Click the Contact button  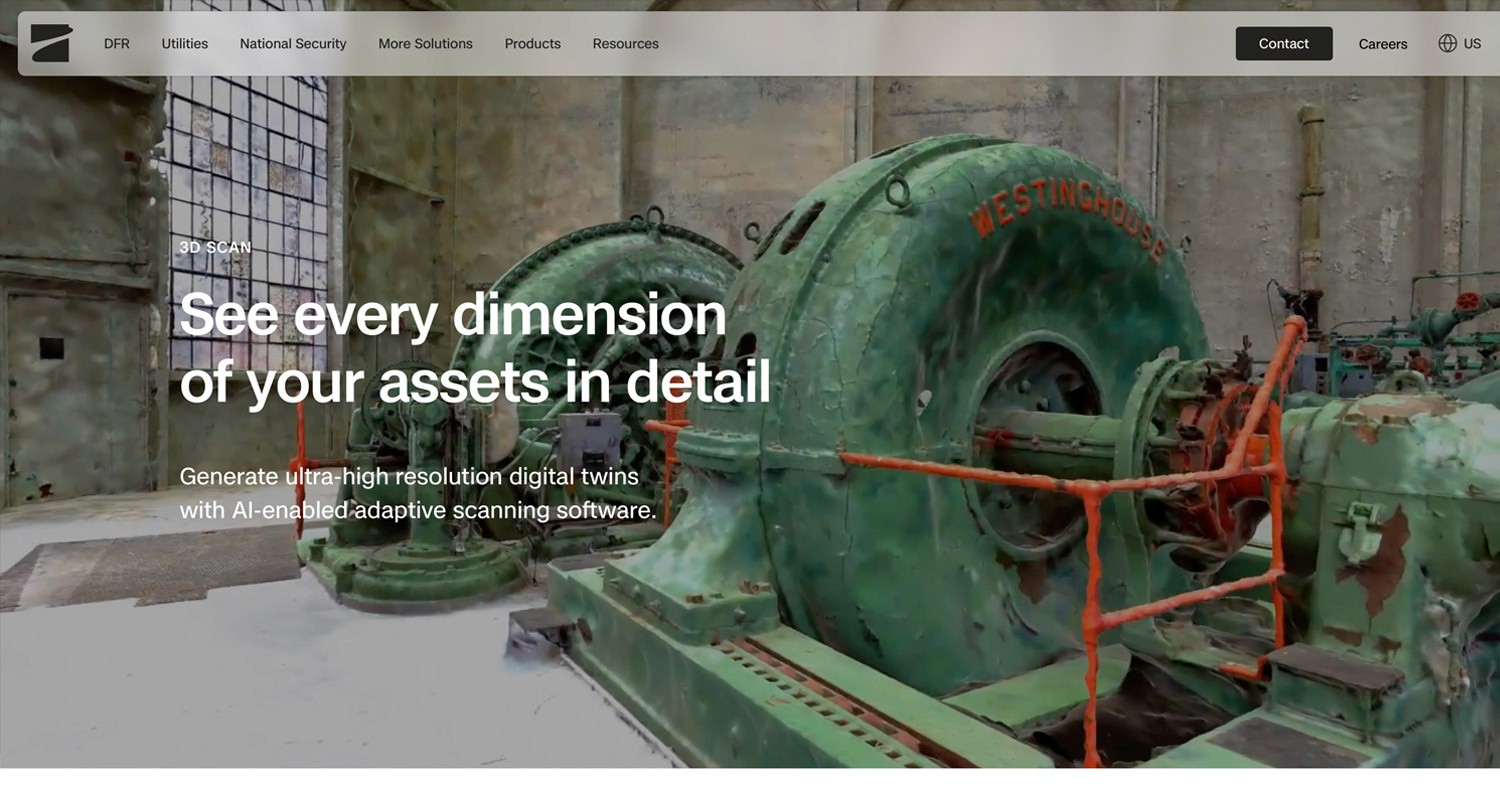[1283, 43]
